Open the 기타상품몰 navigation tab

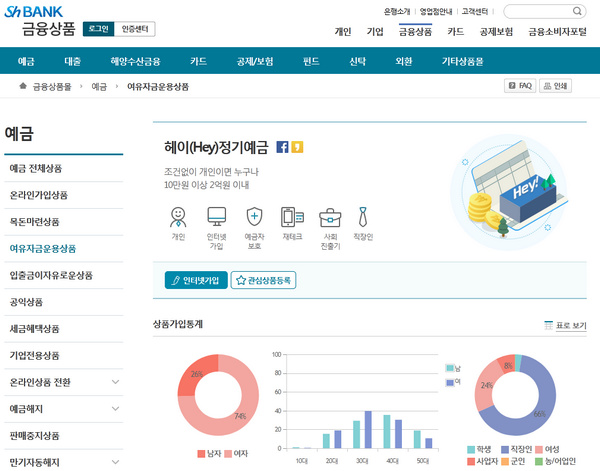pyautogui.click(x=462, y=61)
